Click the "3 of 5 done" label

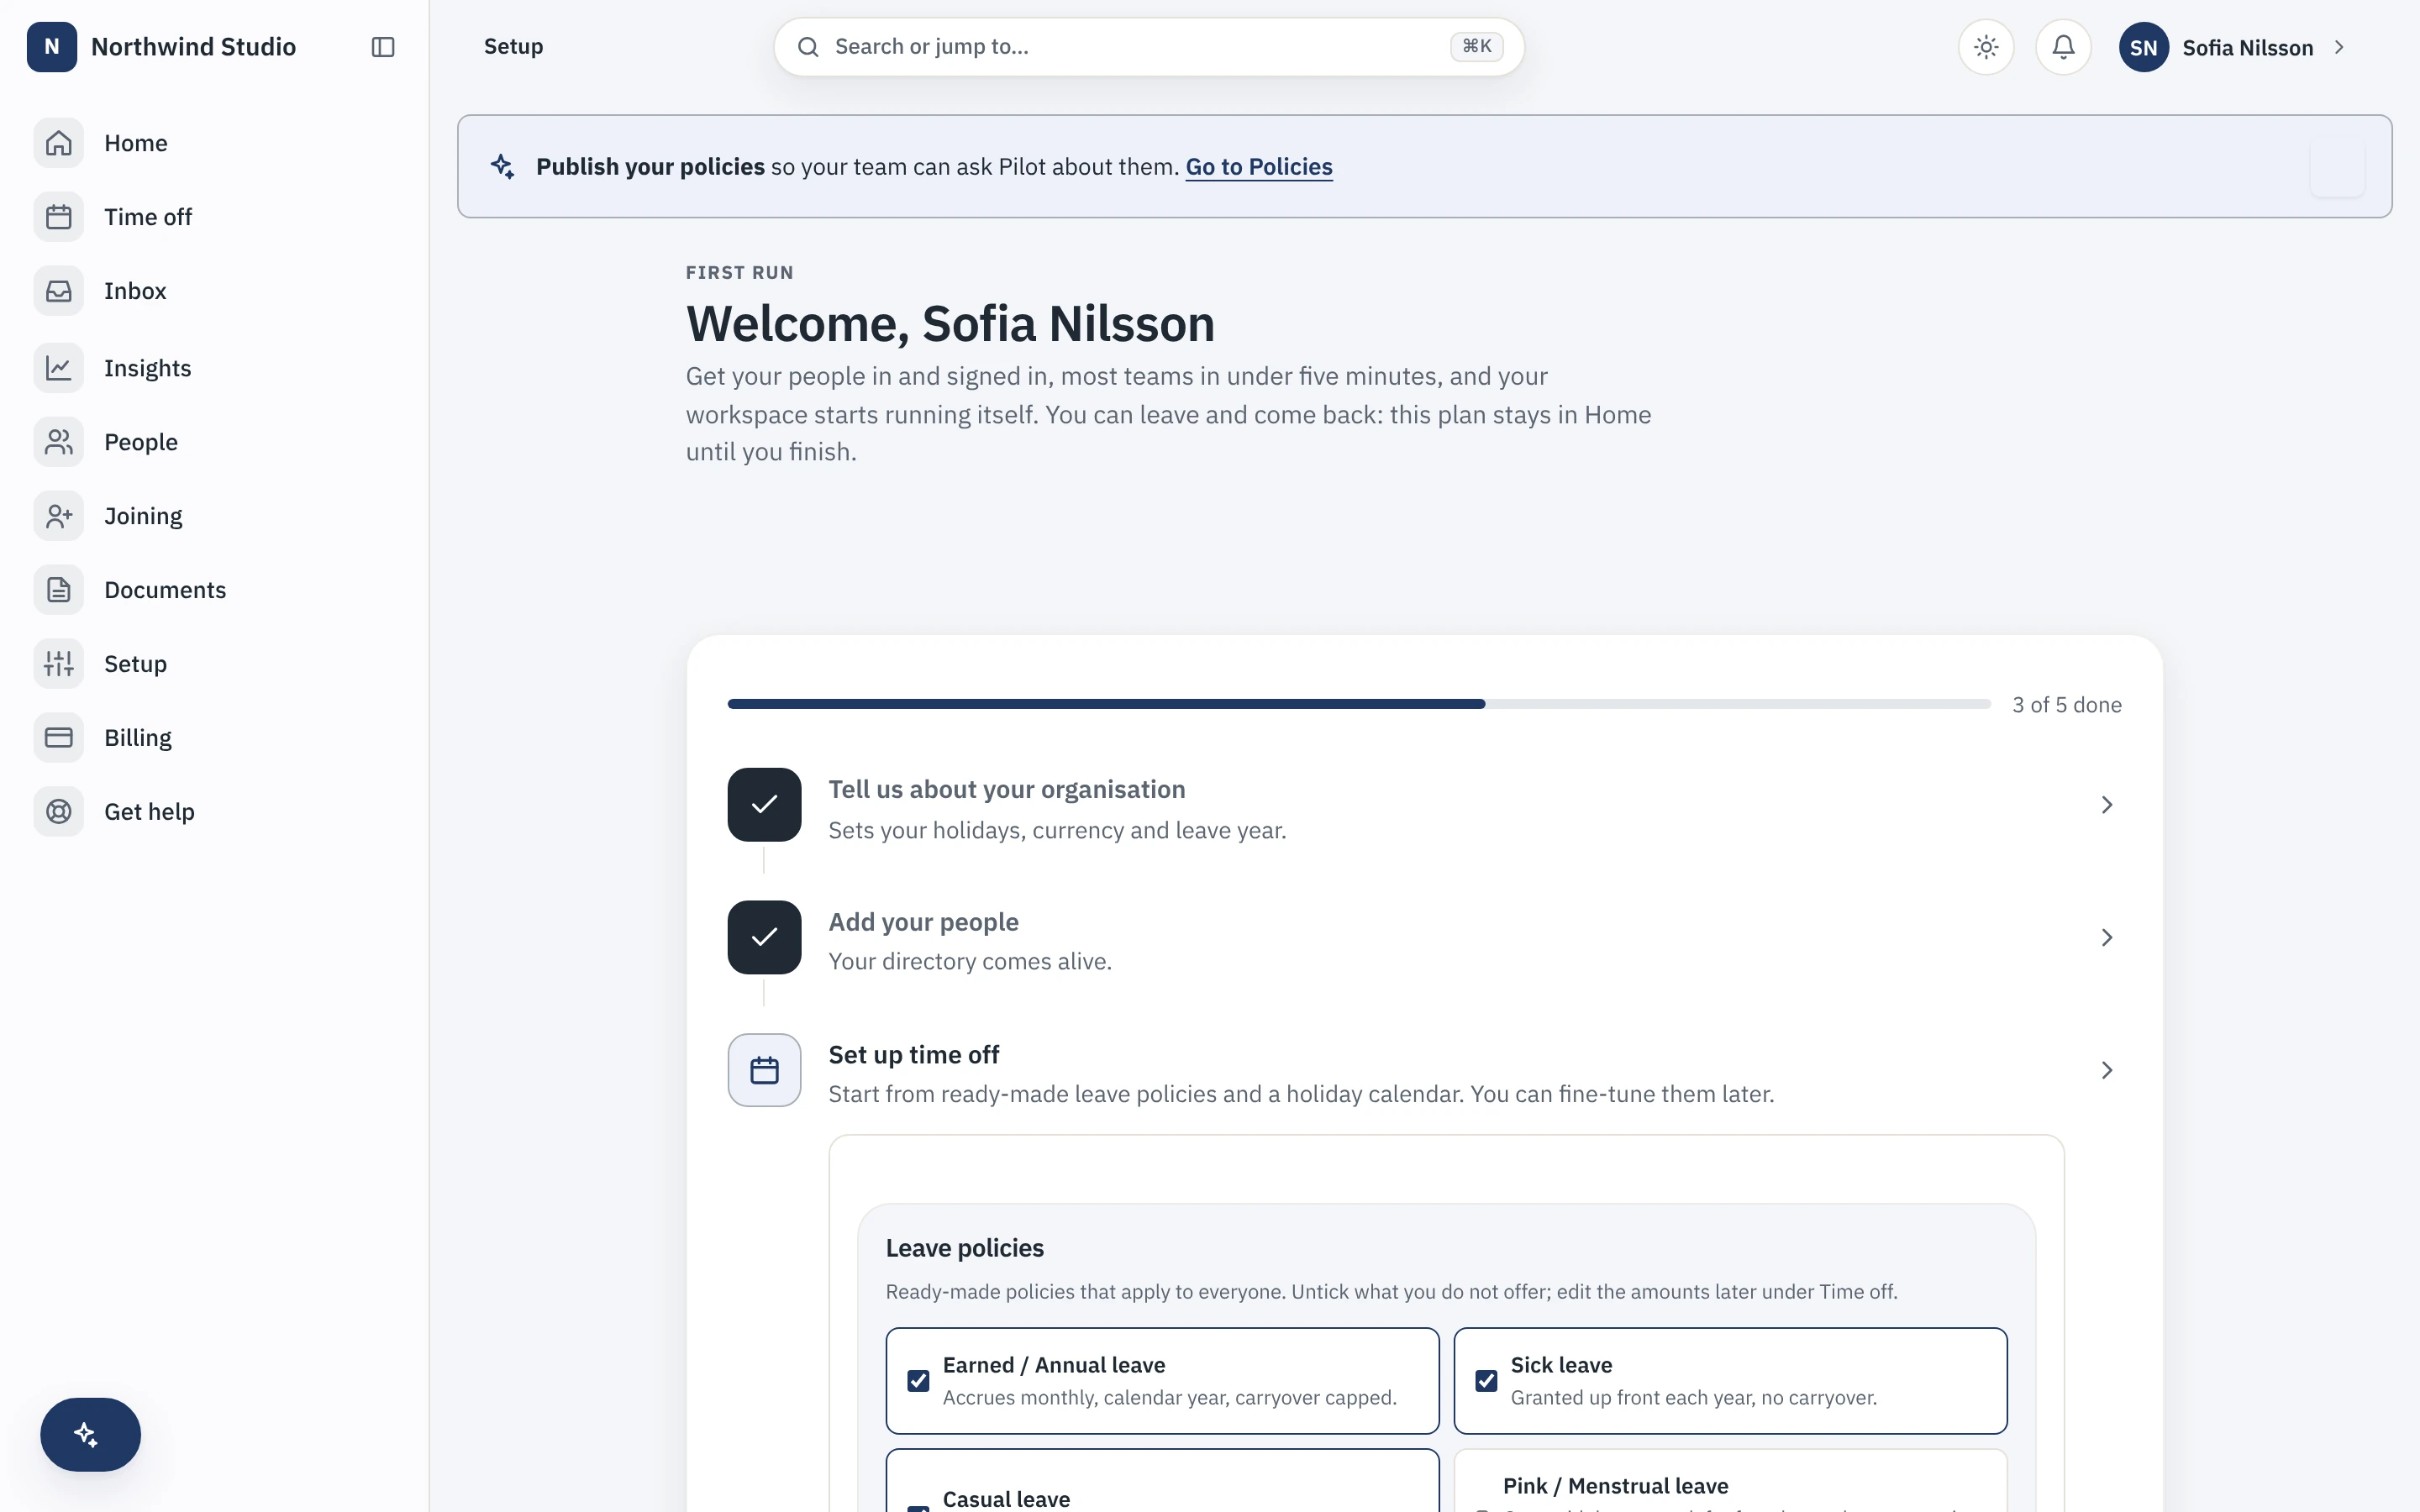coord(2067,705)
